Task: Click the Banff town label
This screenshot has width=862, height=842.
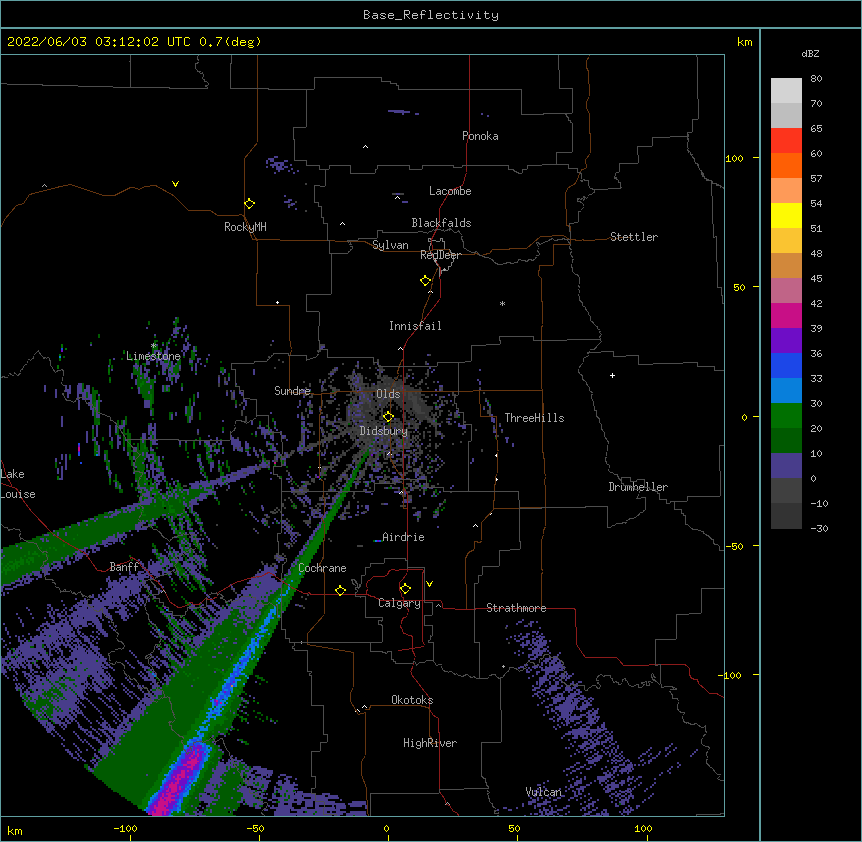Action: 124,567
